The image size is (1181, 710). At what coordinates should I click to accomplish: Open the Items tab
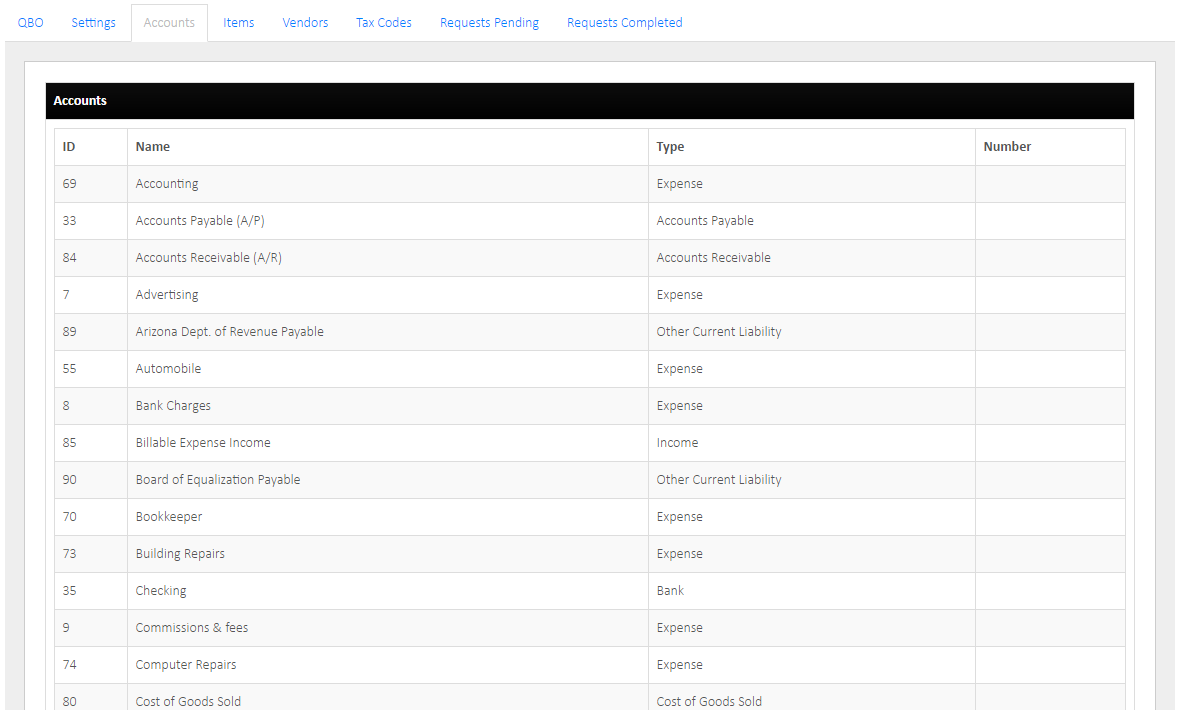point(239,23)
